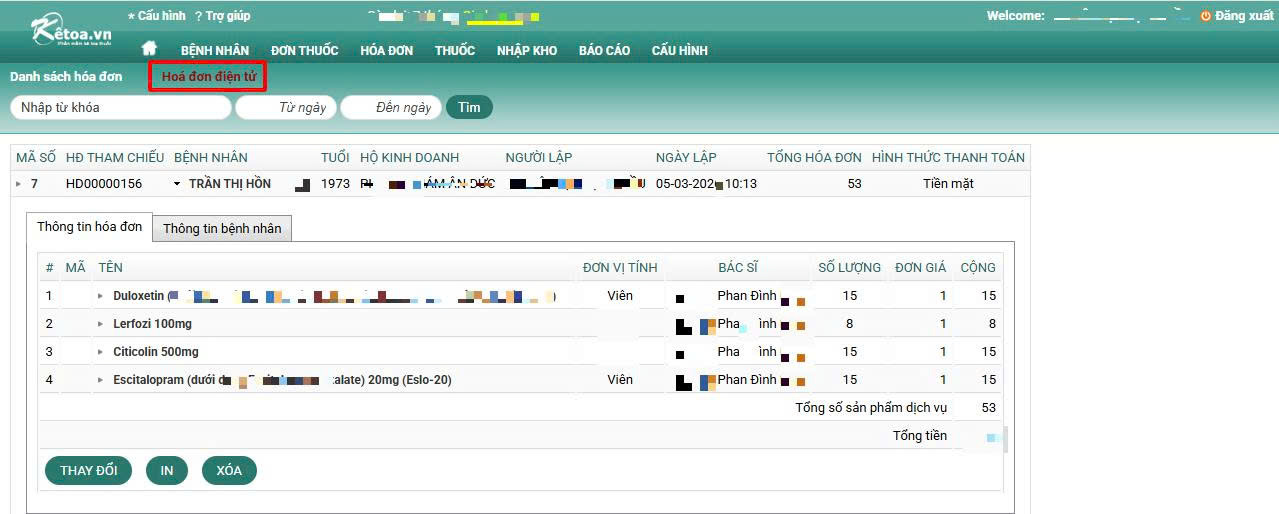Click the power icon beside Đăng xuất

pos(1205,16)
